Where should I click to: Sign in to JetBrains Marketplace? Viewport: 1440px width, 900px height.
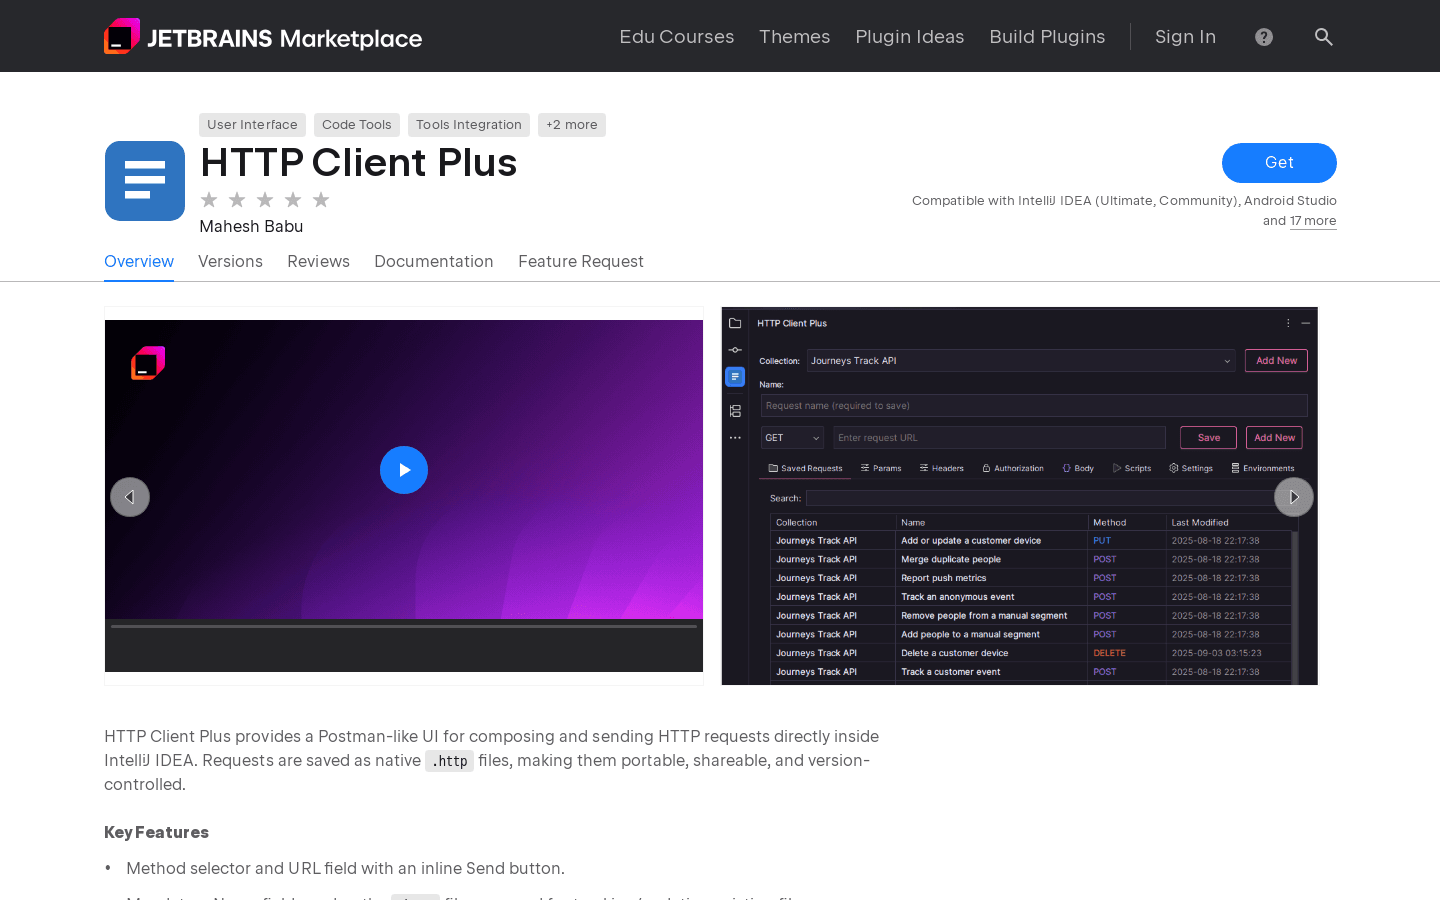[x=1185, y=36]
